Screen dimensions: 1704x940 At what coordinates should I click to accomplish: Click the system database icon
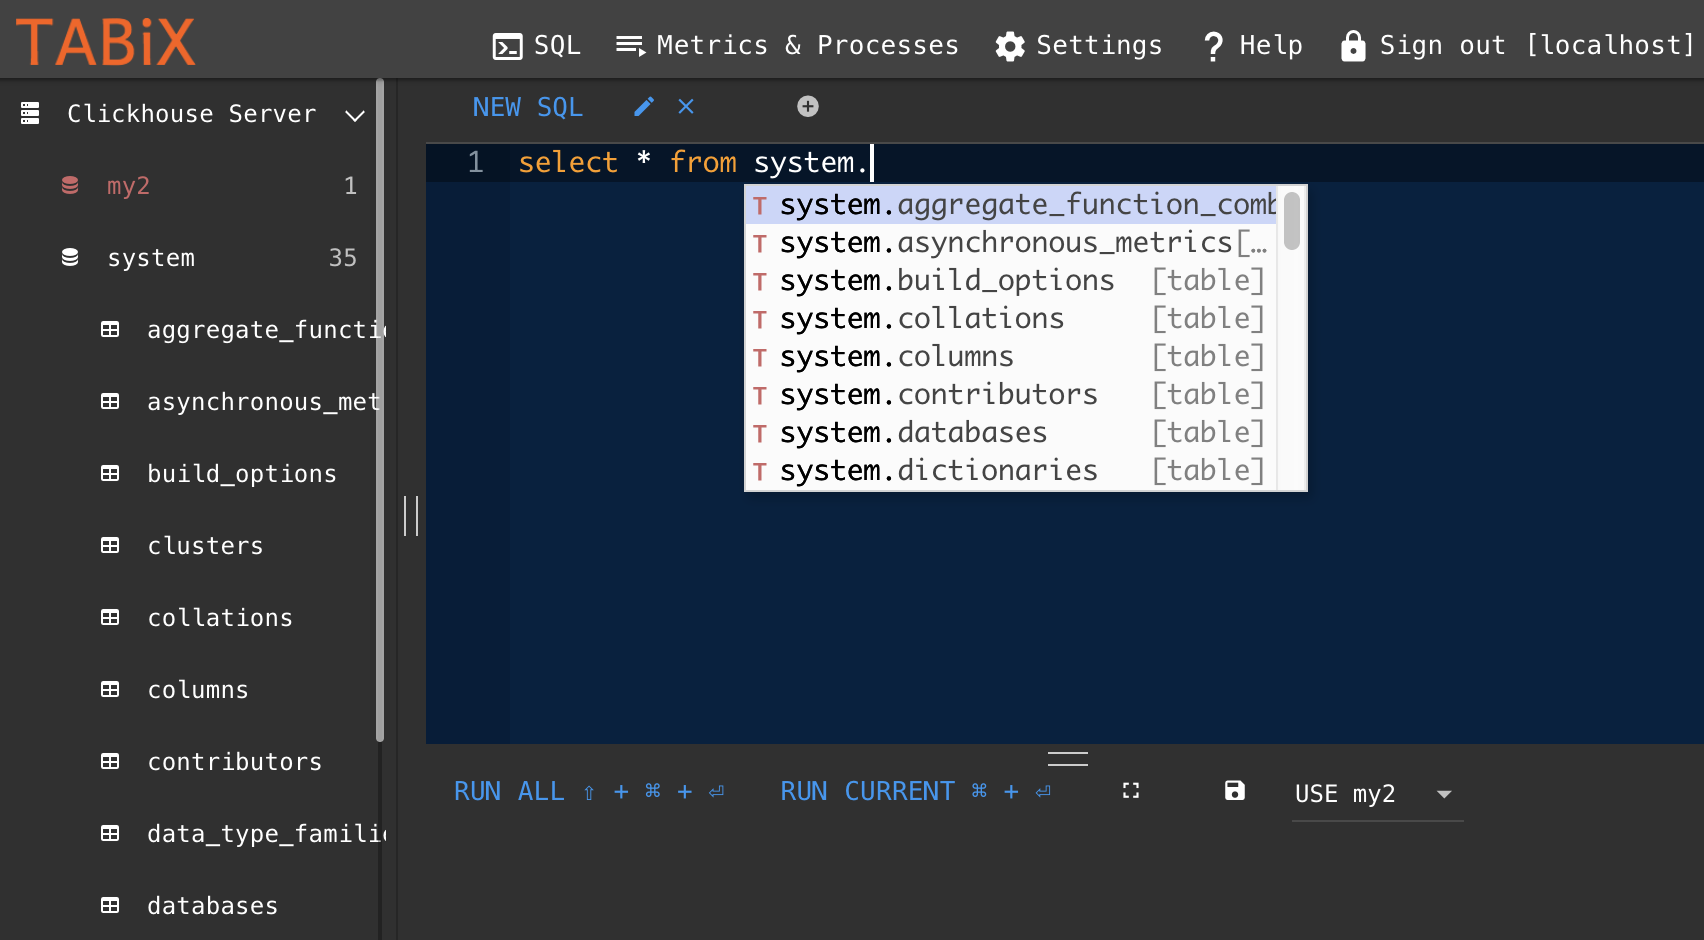70,257
